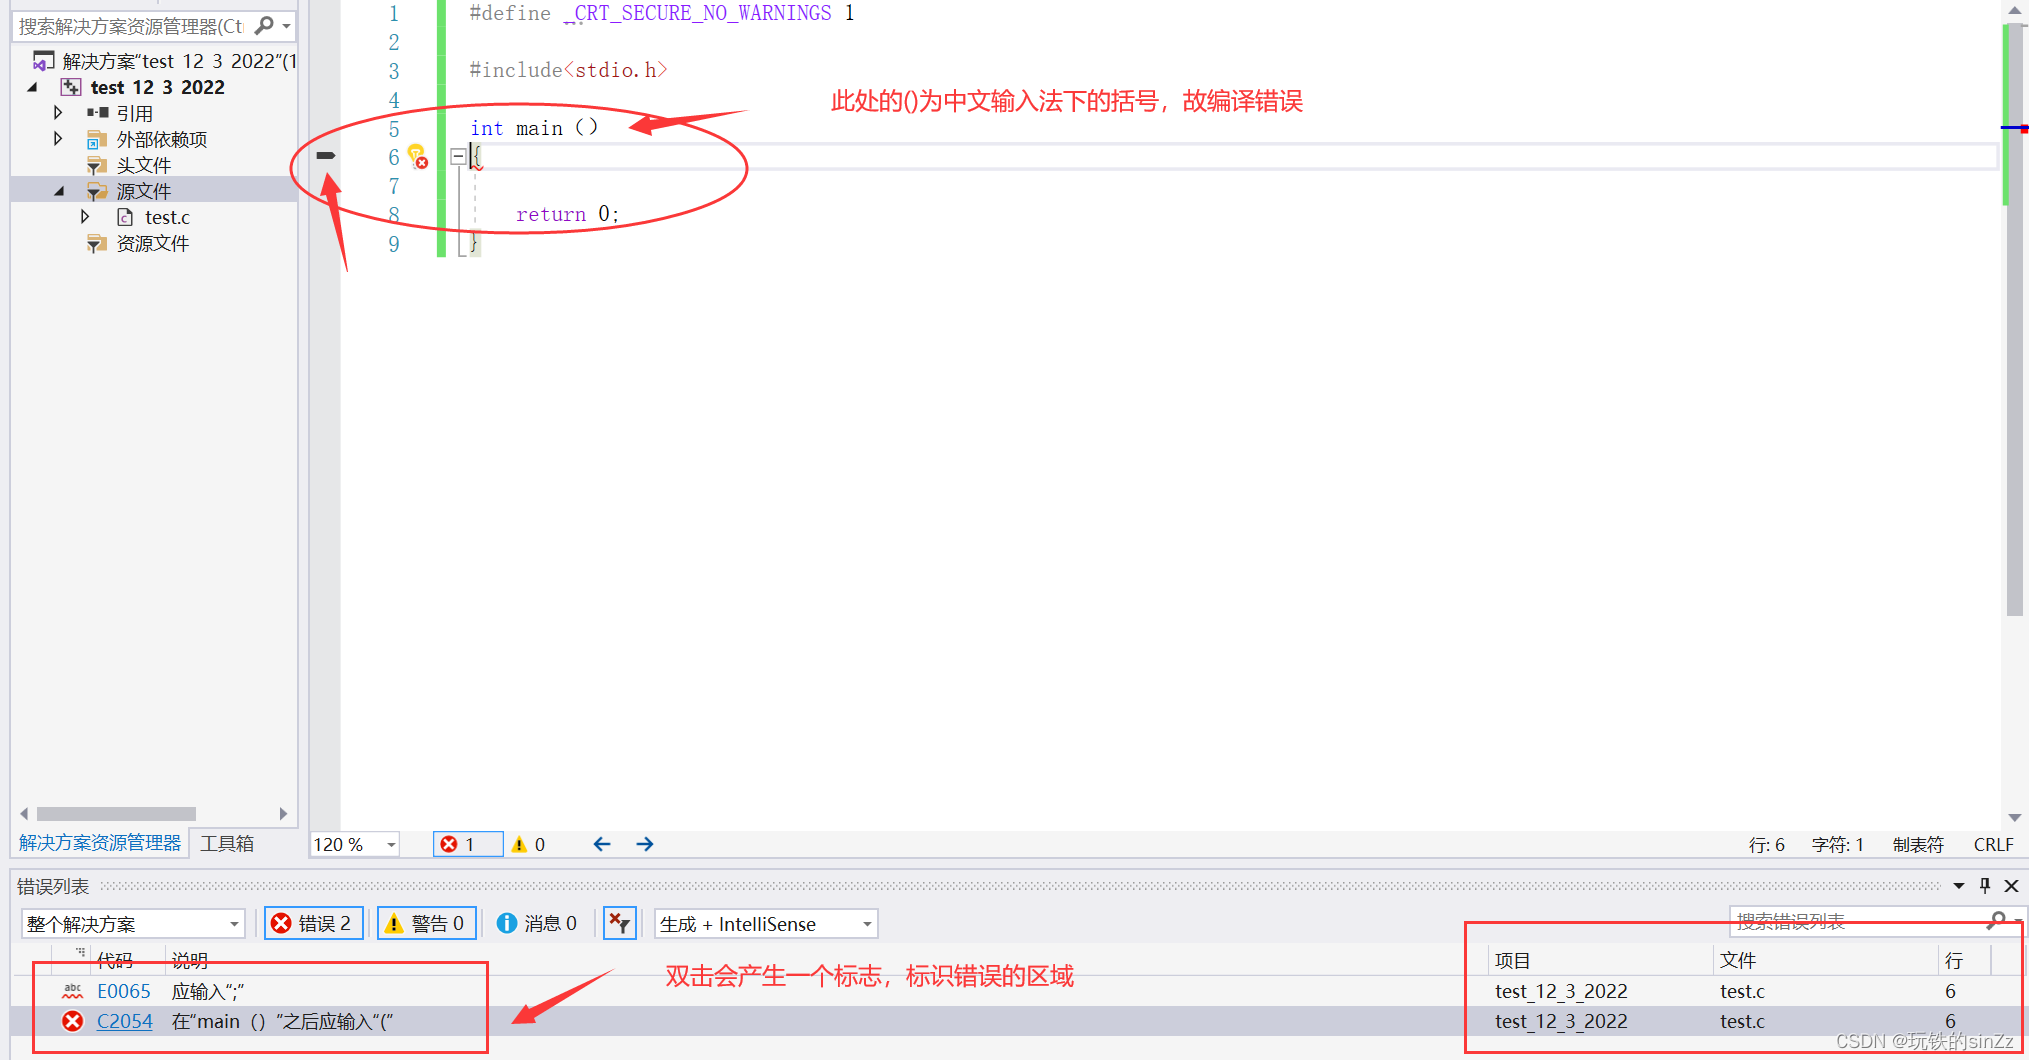
Task: Click the IntelliSense icon for E0065
Action: tap(73, 991)
